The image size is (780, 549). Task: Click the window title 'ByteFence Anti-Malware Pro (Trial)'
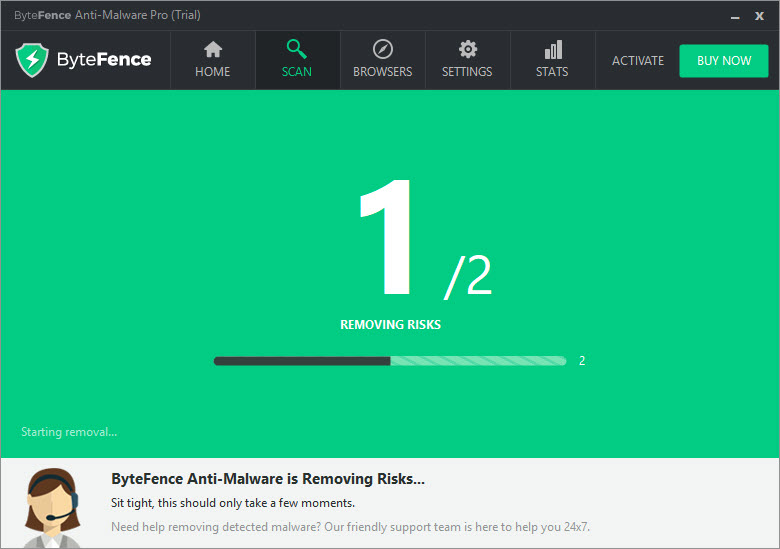coord(107,15)
